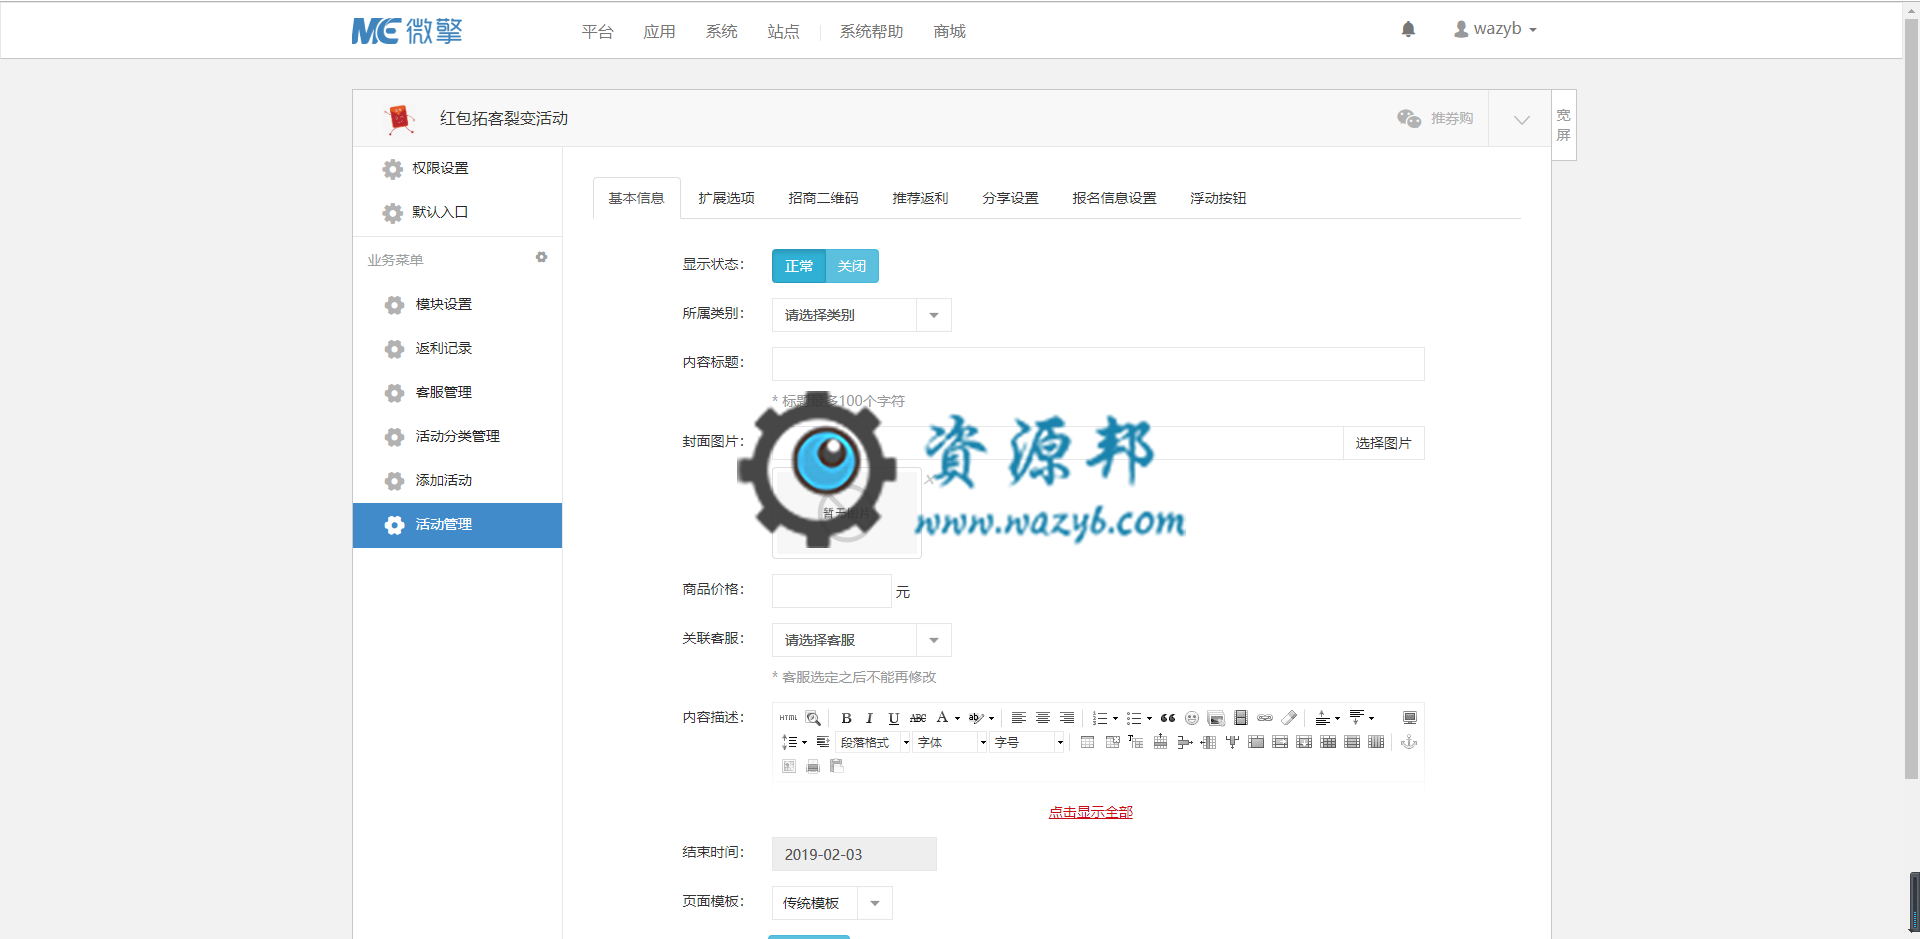Open 平台 in top navigation

coord(597,31)
